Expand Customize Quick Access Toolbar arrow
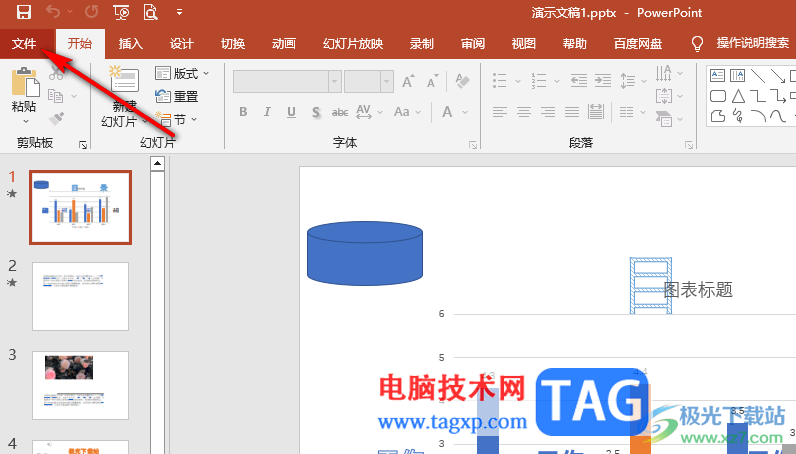796x454 pixels. 179,12
